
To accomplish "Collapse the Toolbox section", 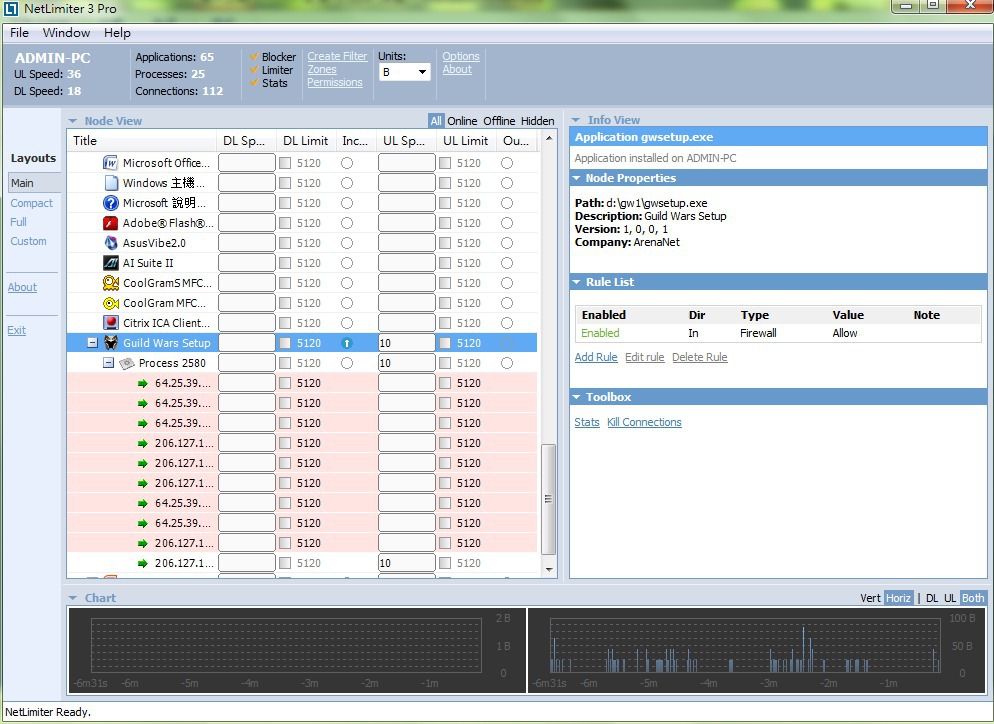I will pos(576,397).
